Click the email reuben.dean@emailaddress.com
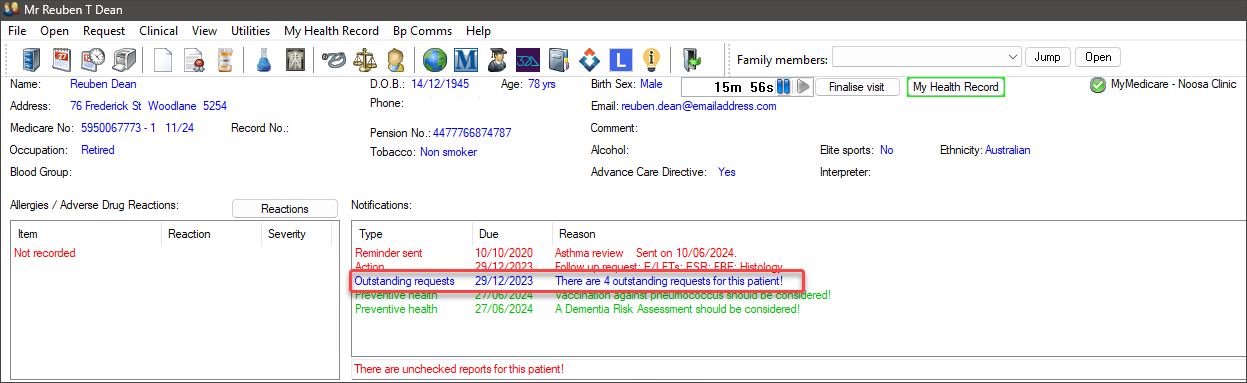The image size is (1247, 383). 698,106
